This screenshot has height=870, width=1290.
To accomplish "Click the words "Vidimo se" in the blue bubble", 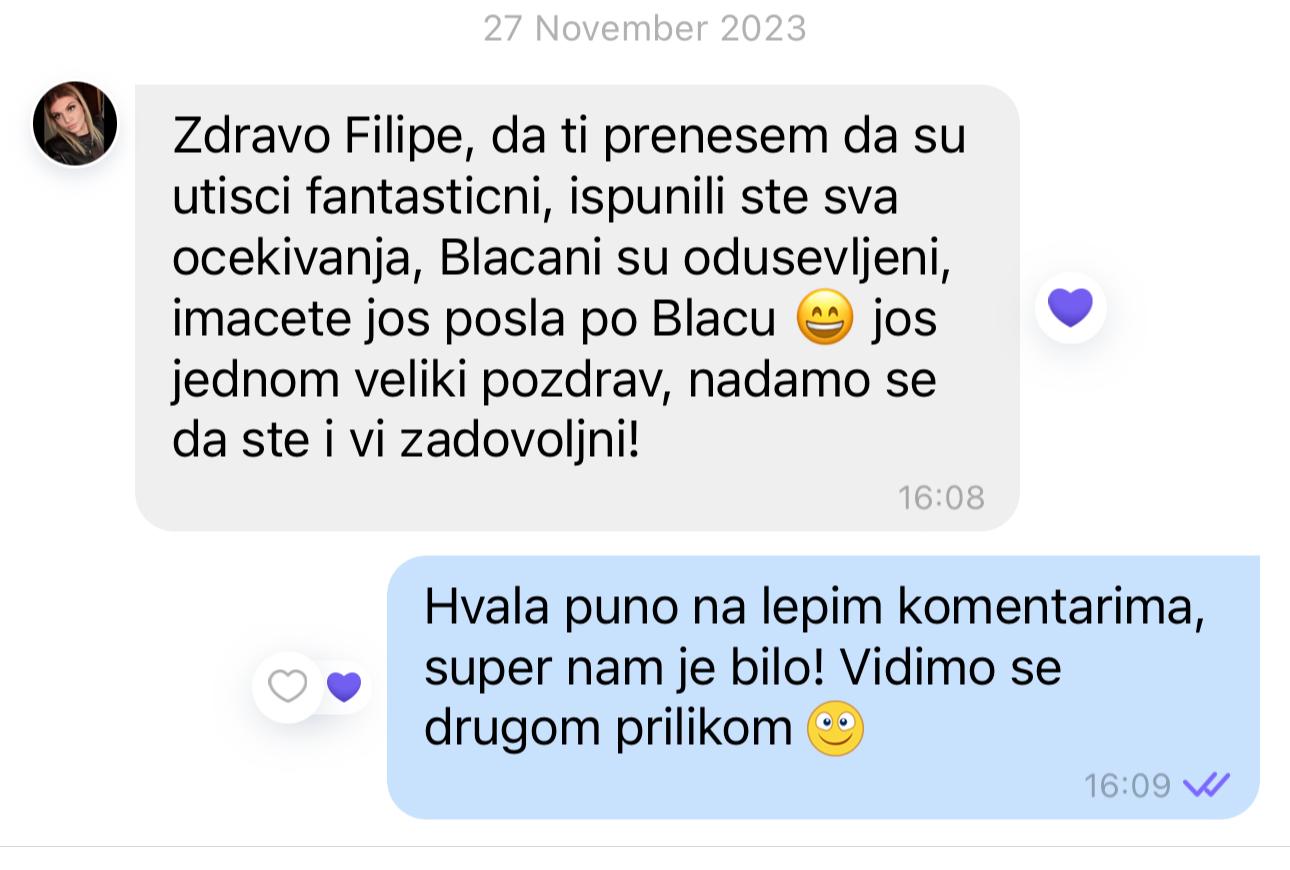I will coord(950,668).
